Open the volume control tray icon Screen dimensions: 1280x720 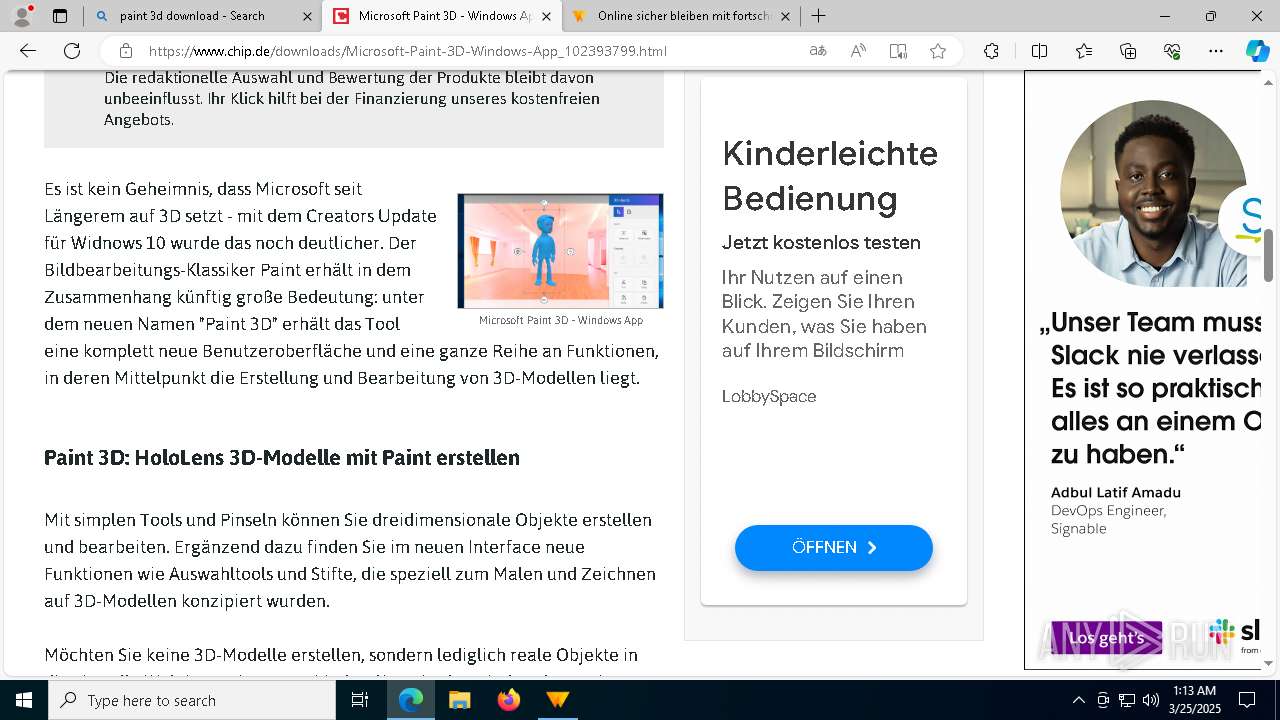click(1151, 700)
